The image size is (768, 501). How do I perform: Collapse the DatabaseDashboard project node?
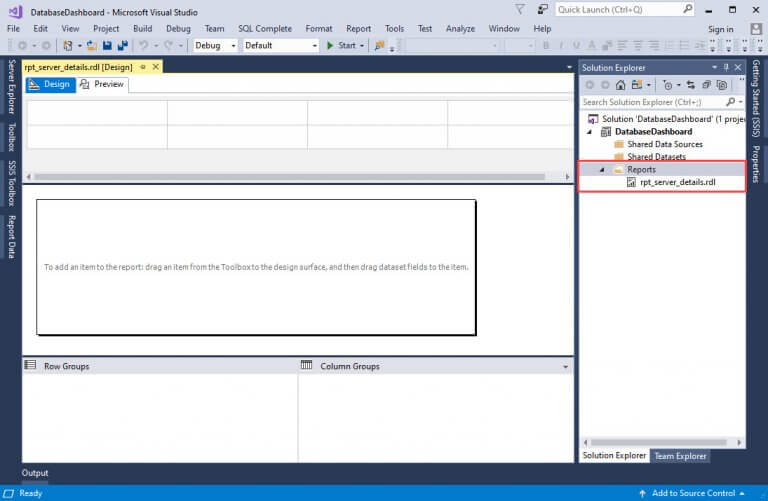pyautogui.click(x=590, y=132)
